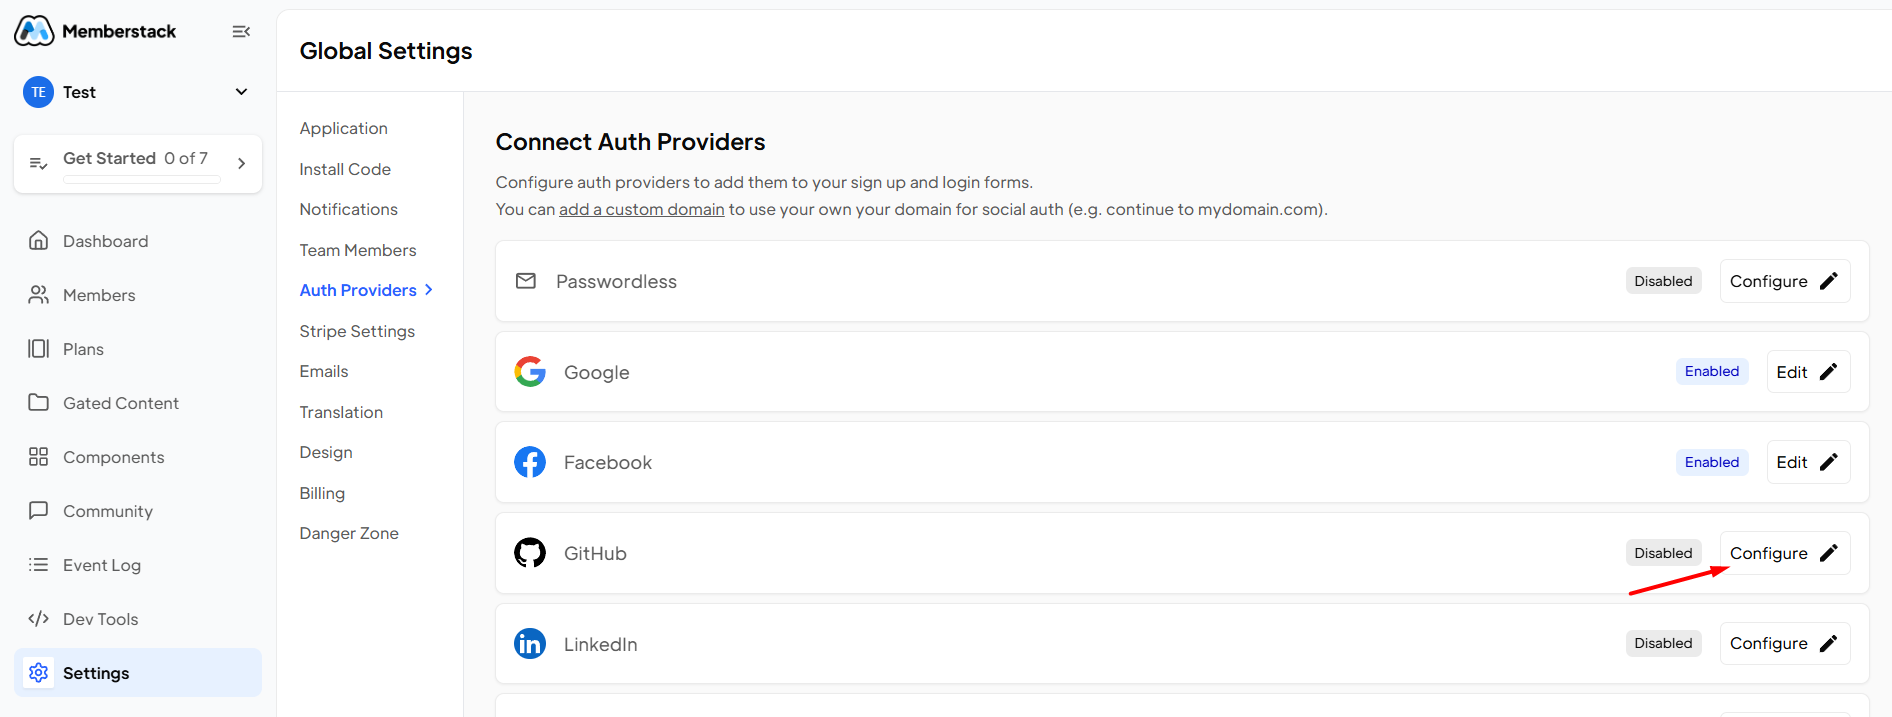This screenshot has width=1892, height=717.
Task: Click the Get Started progress bar
Action: (x=142, y=180)
